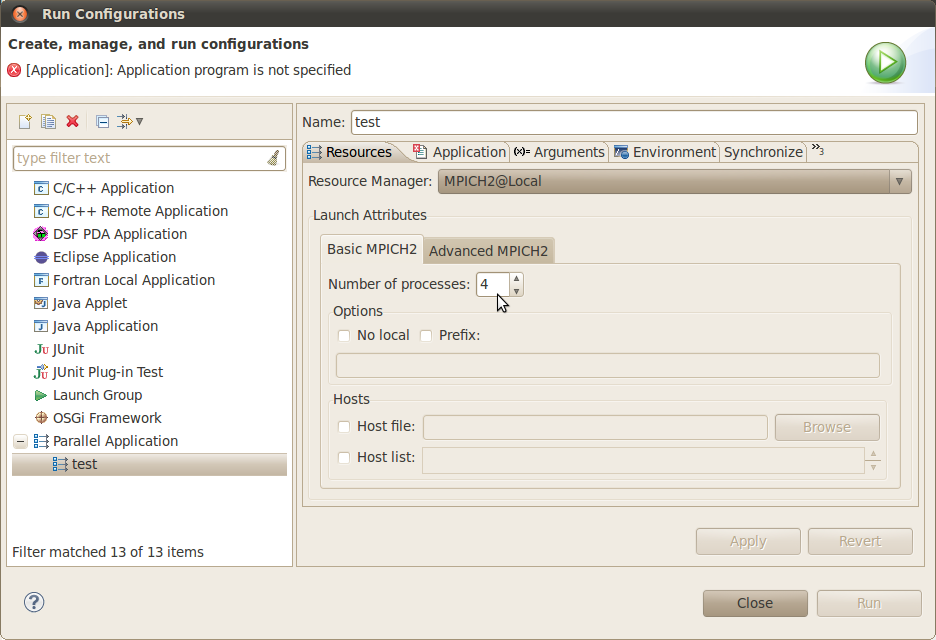
Task: Close the Run Configurations dialog window
Action: tap(20, 14)
